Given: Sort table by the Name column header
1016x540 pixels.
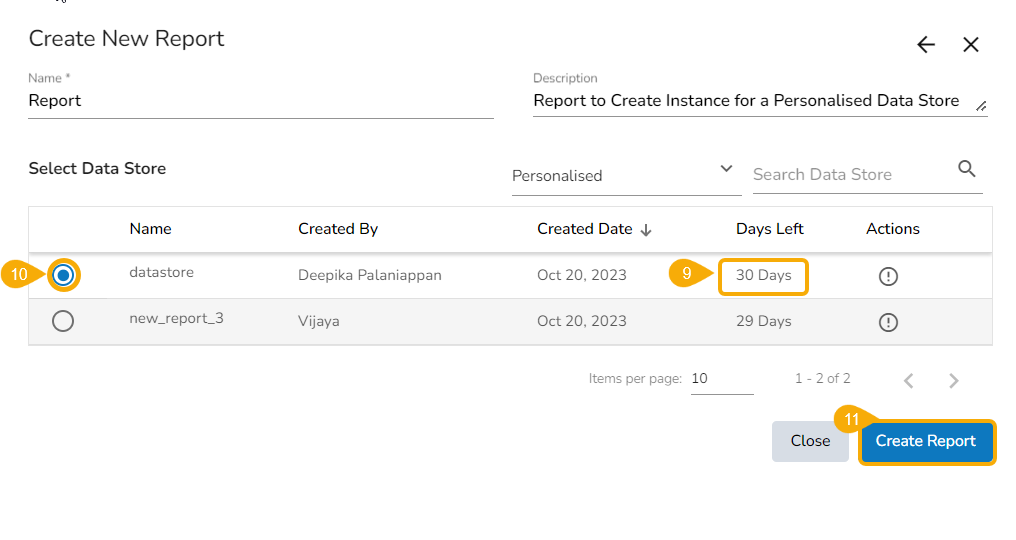Looking at the screenshot, I should click(151, 229).
